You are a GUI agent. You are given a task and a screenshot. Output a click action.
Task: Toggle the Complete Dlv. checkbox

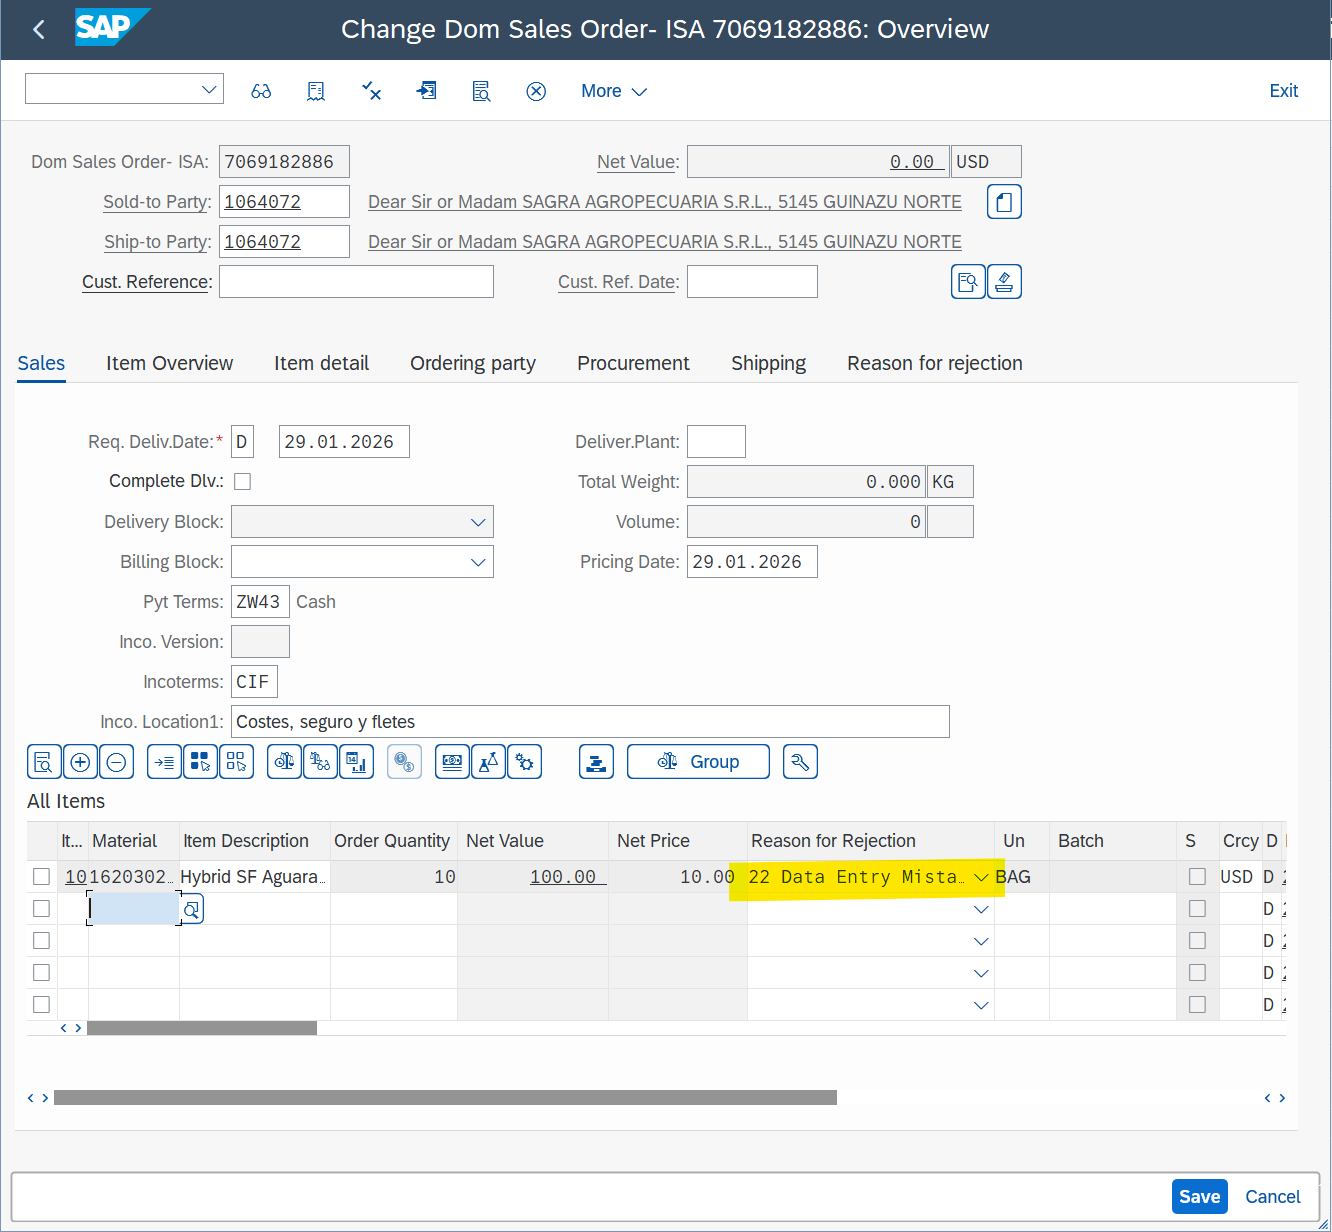pos(242,482)
